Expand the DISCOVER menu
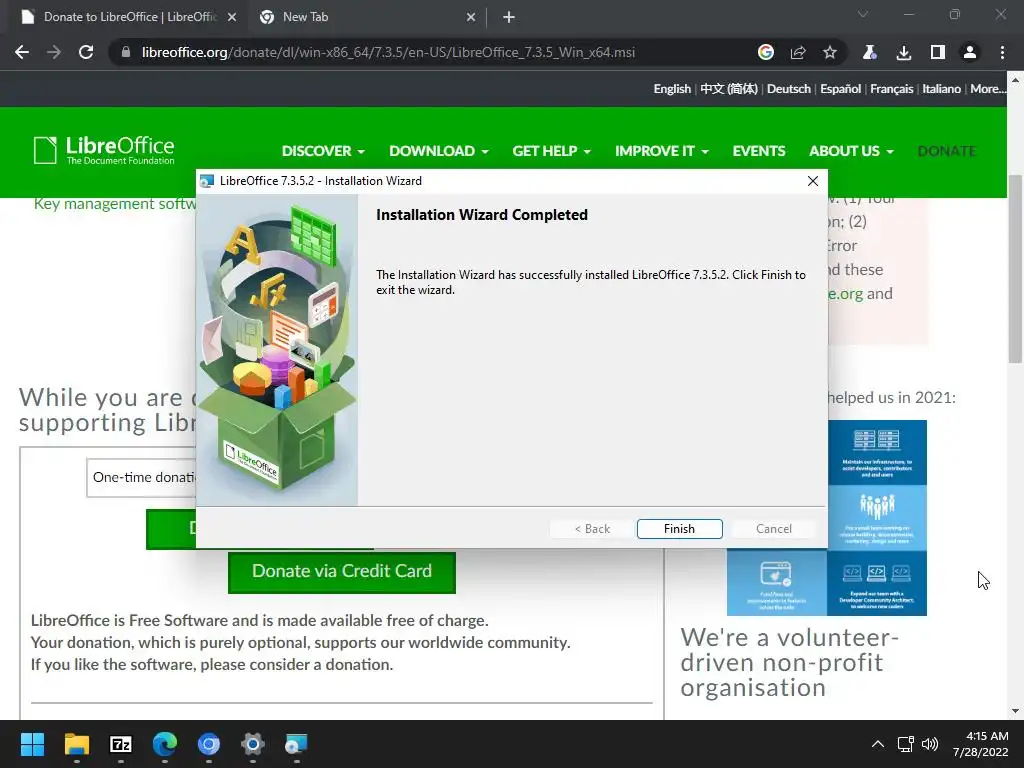 (323, 151)
